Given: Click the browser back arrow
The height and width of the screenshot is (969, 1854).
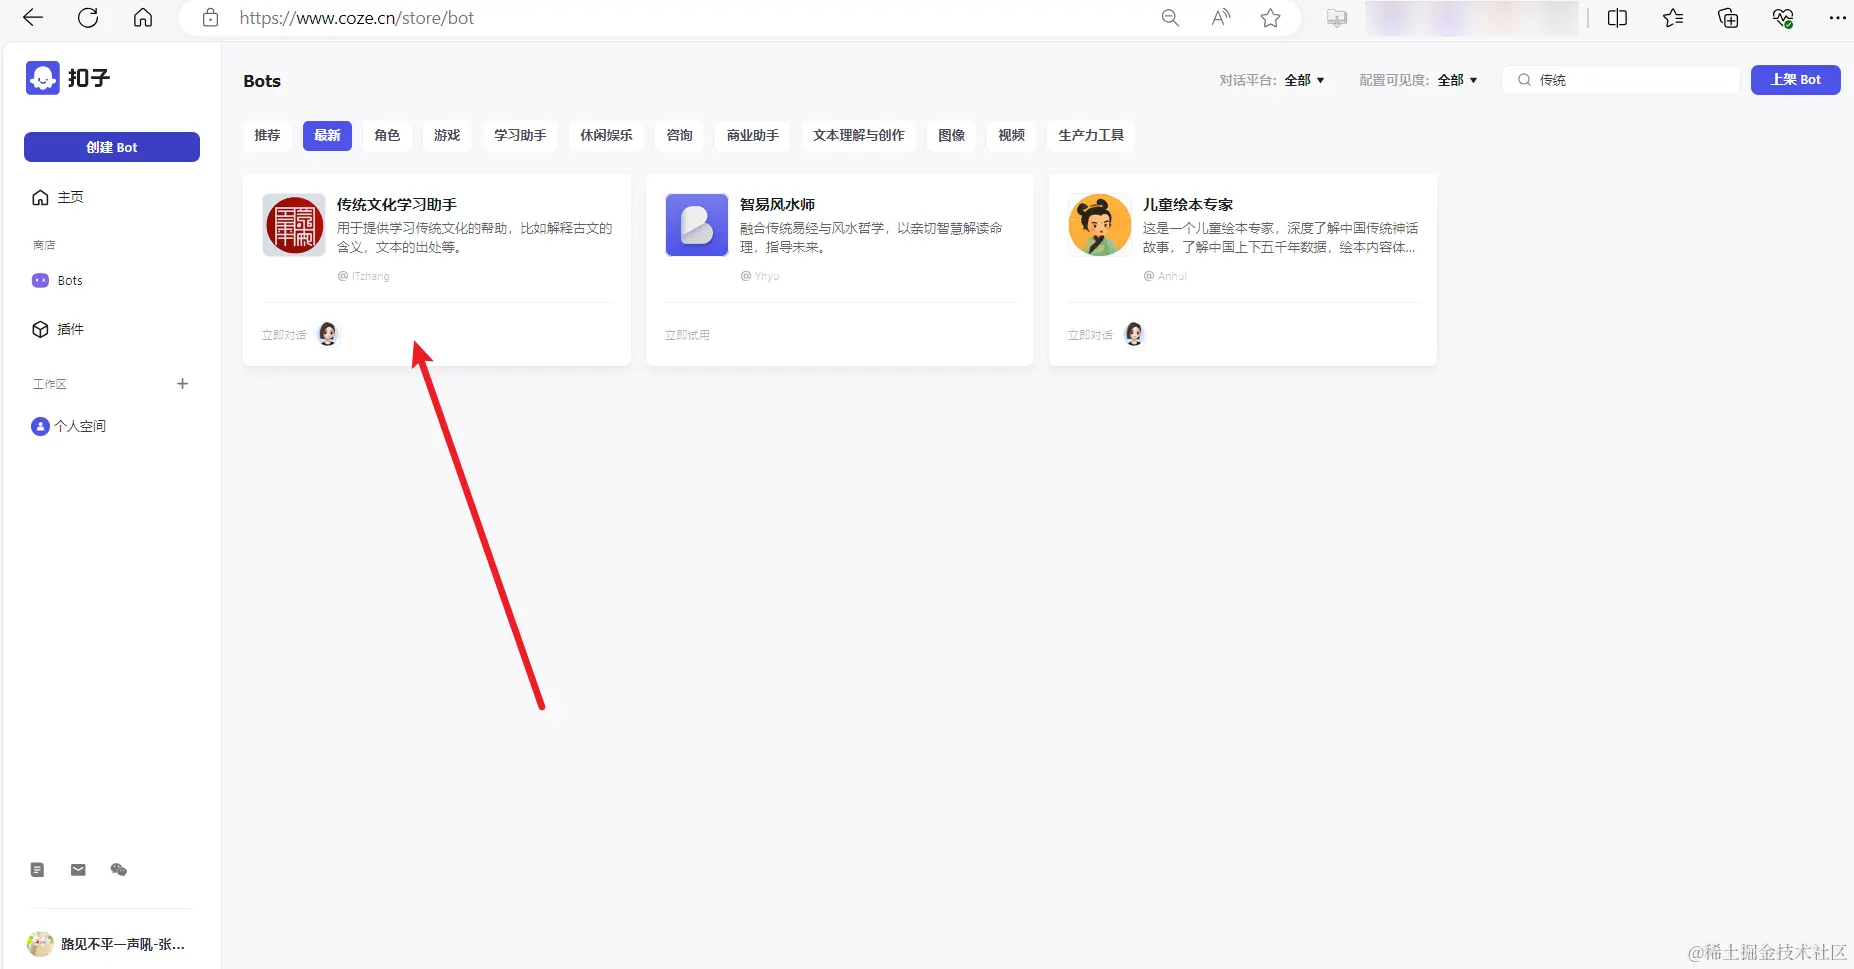Looking at the screenshot, I should point(33,18).
